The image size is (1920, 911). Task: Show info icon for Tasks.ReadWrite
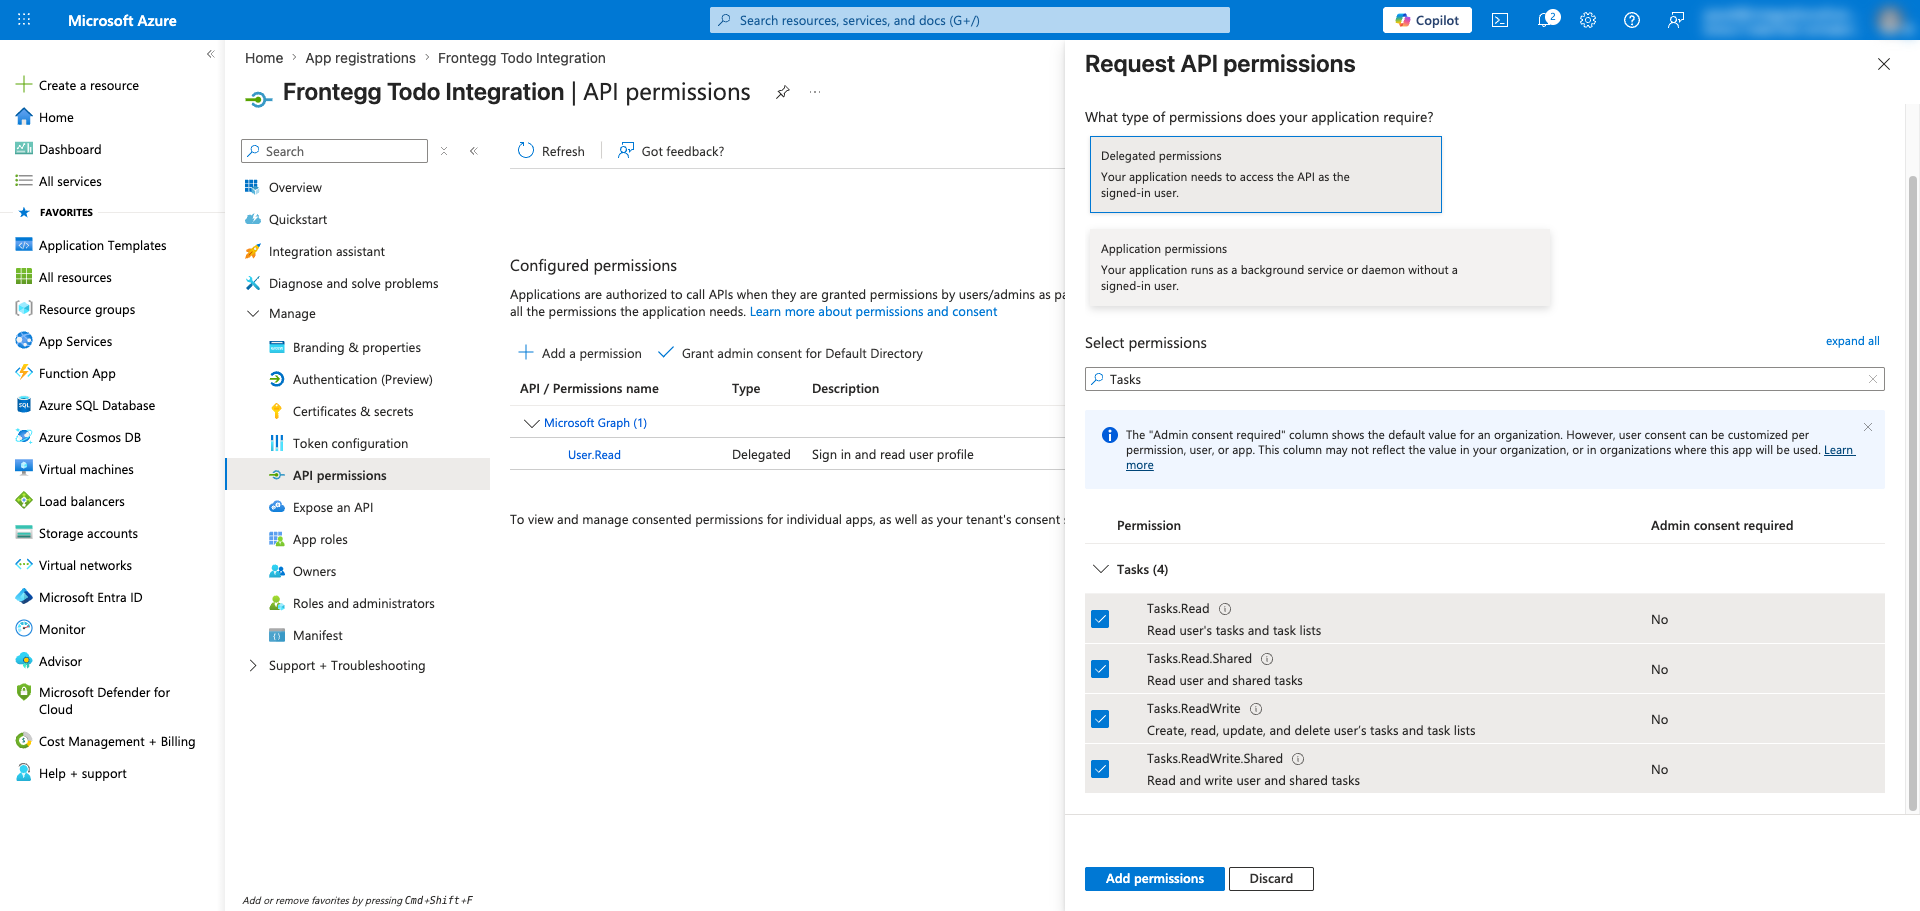coord(1256,709)
